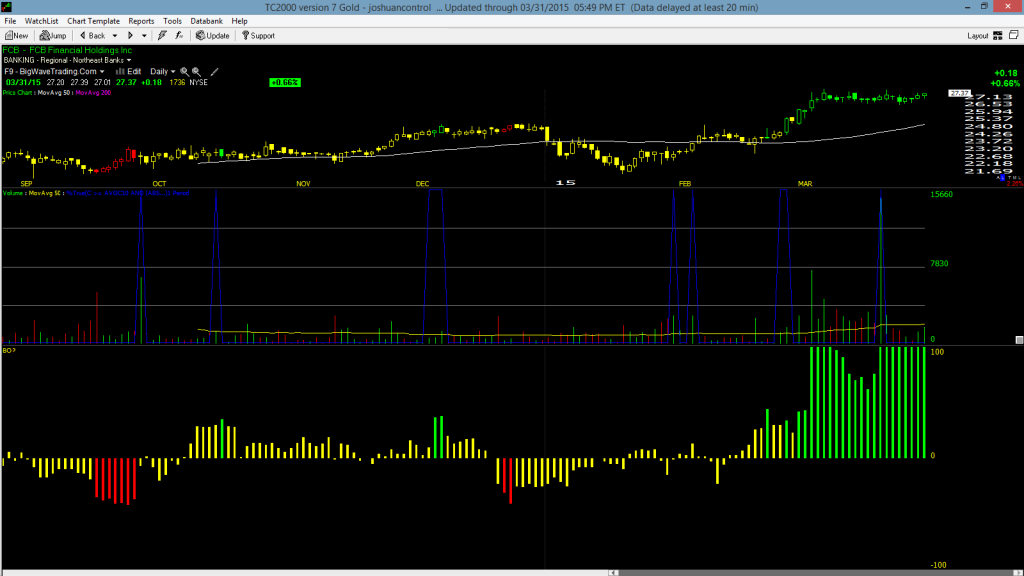Open the fx formula editor
Viewport: 1024px width, 576px height.
coord(179,36)
